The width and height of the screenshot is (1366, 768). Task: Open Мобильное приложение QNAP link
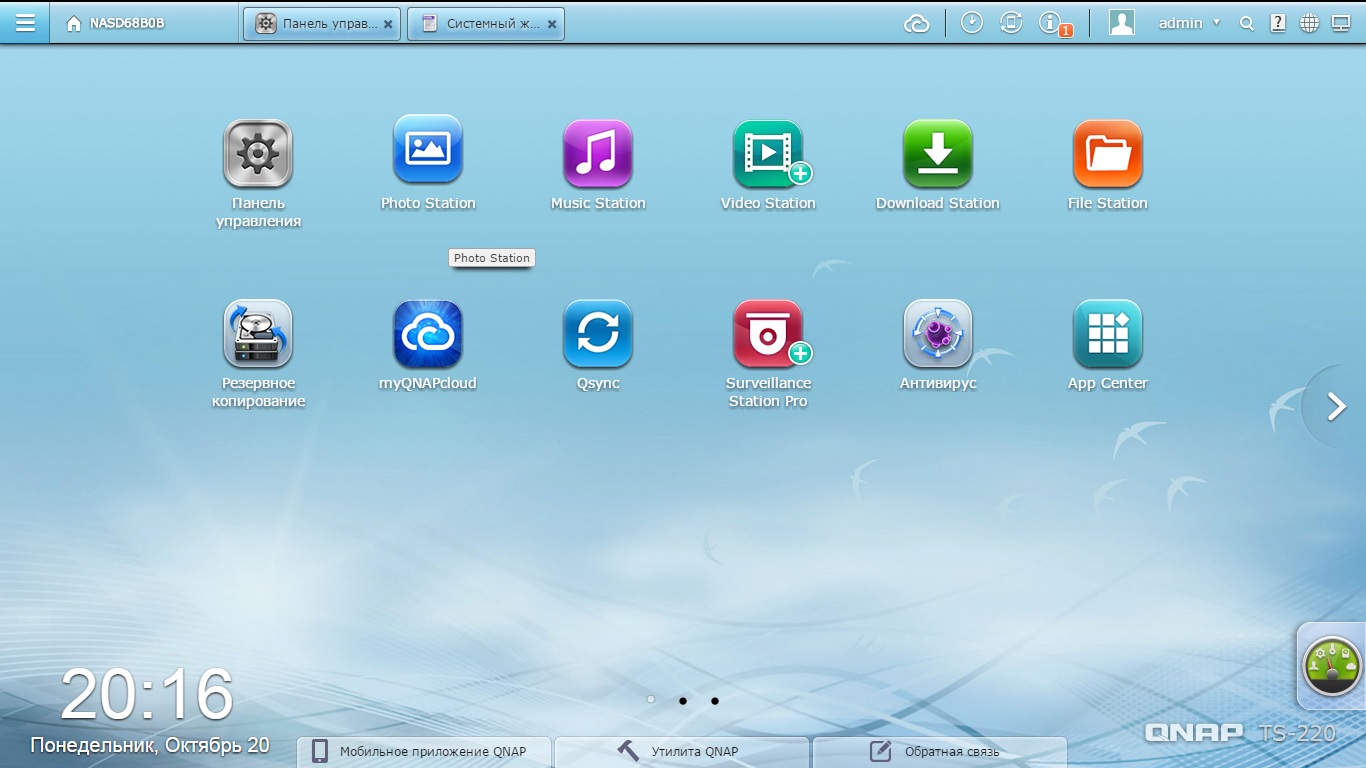coord(424,752)
